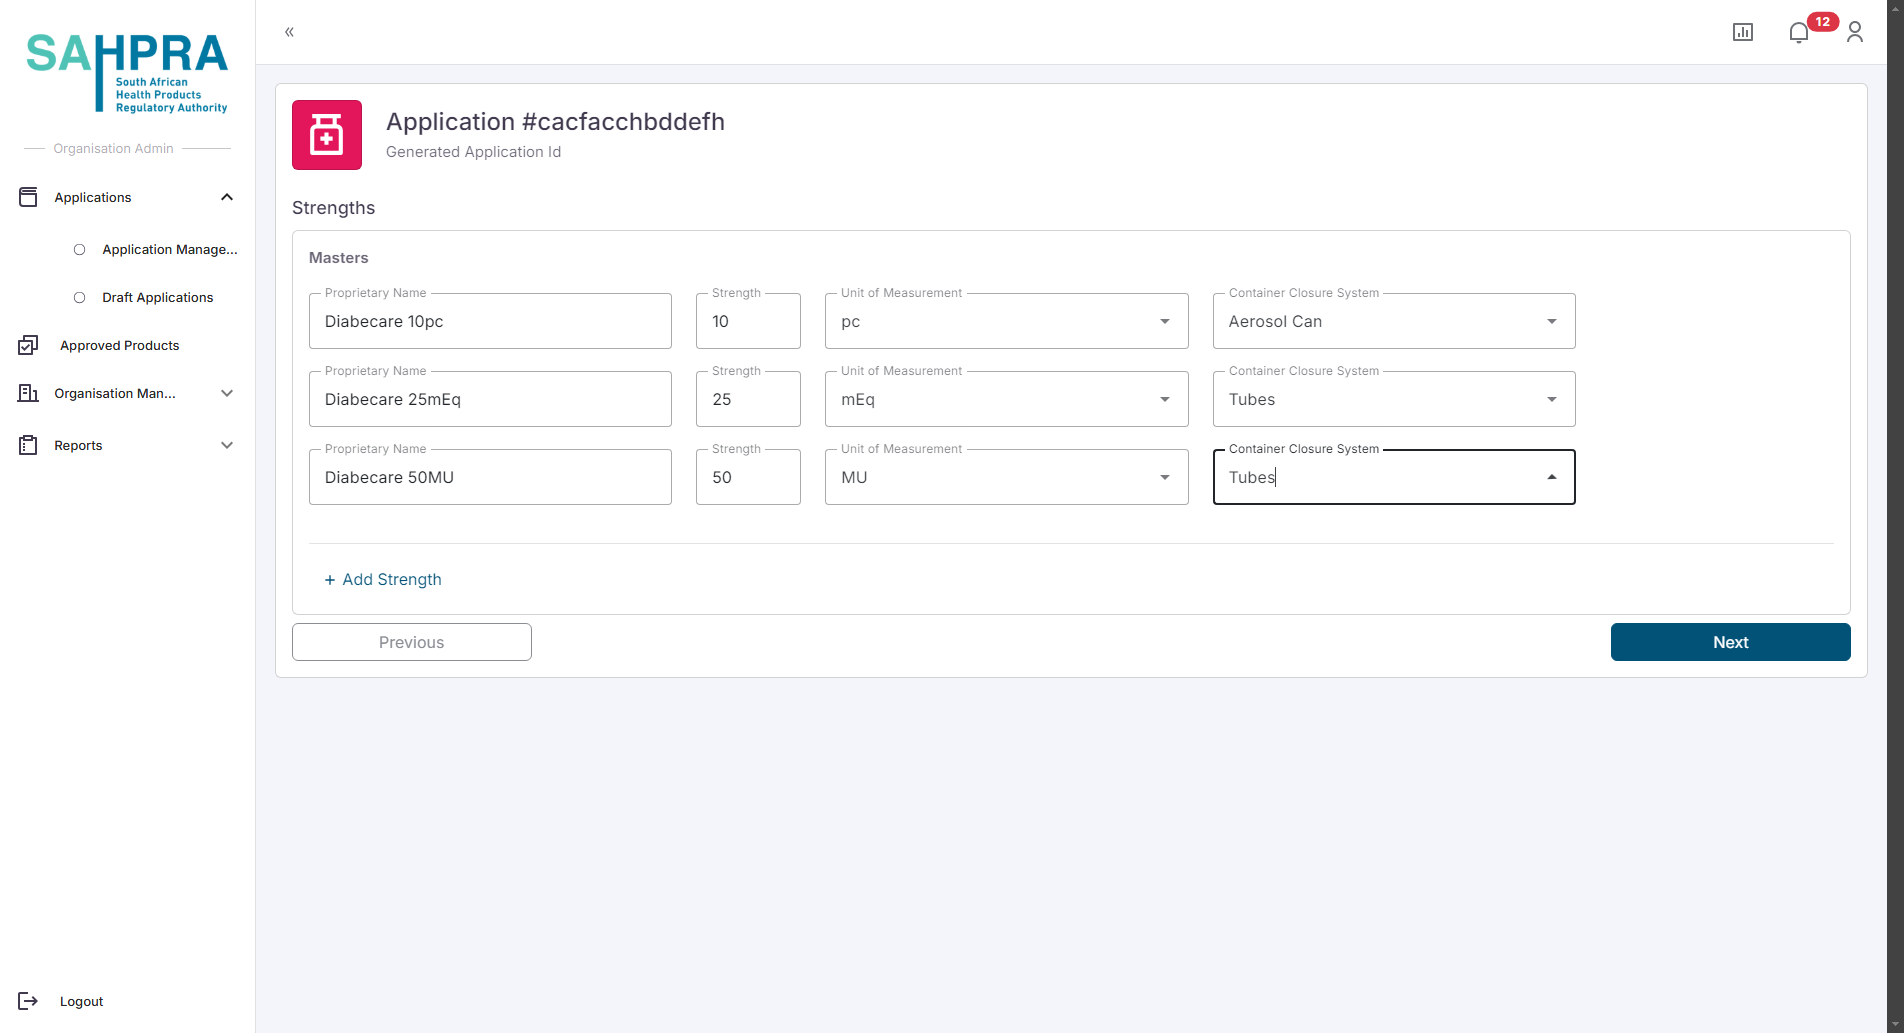Viewport: 1904px width, 1033px height.
Task: Select Application Management radio item
Action: 80,249
